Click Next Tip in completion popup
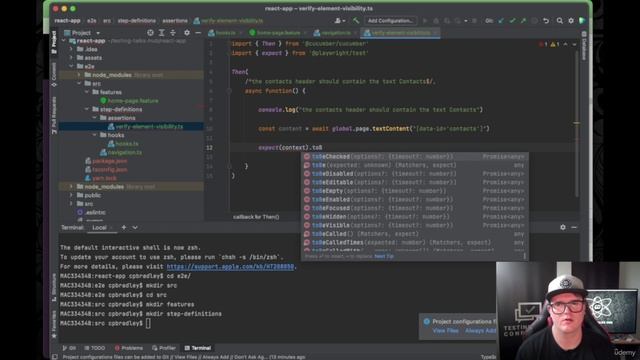 [384, 256]
